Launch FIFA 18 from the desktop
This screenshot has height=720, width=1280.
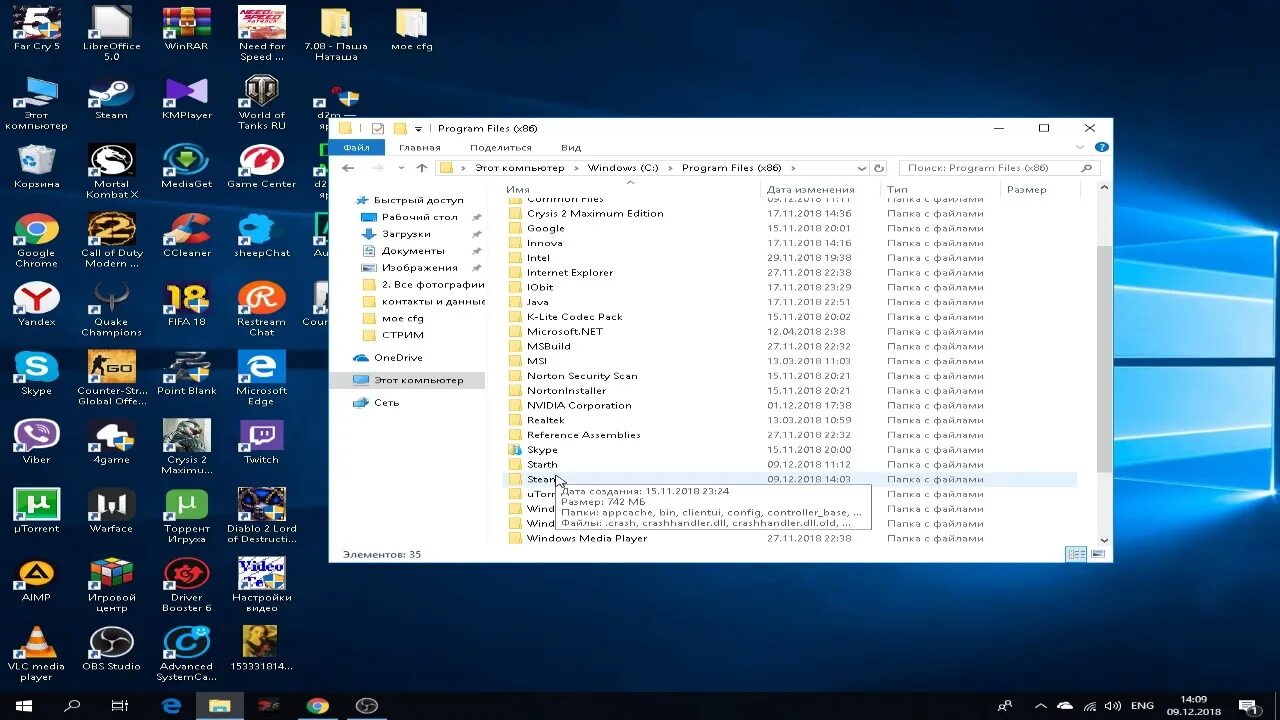click(x=186, y=304)
